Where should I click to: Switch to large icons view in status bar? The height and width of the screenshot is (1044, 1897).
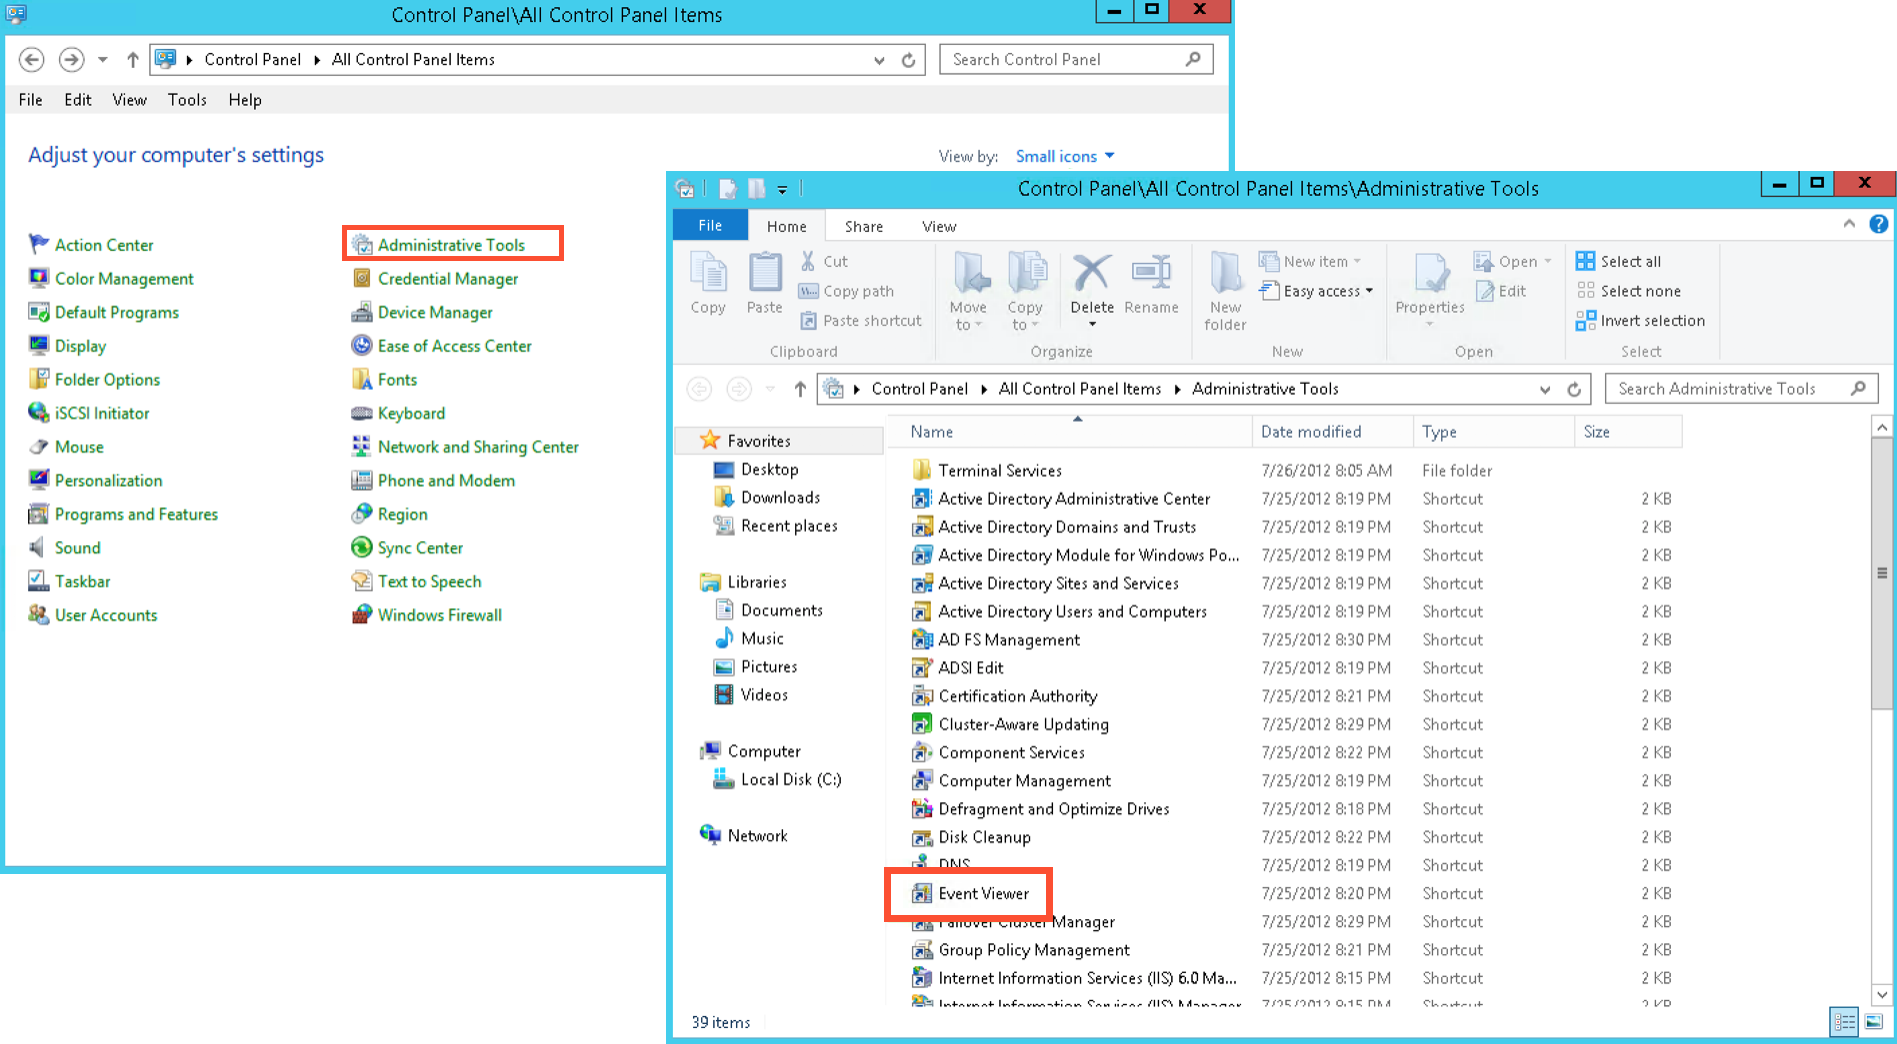point(1874,1022)
